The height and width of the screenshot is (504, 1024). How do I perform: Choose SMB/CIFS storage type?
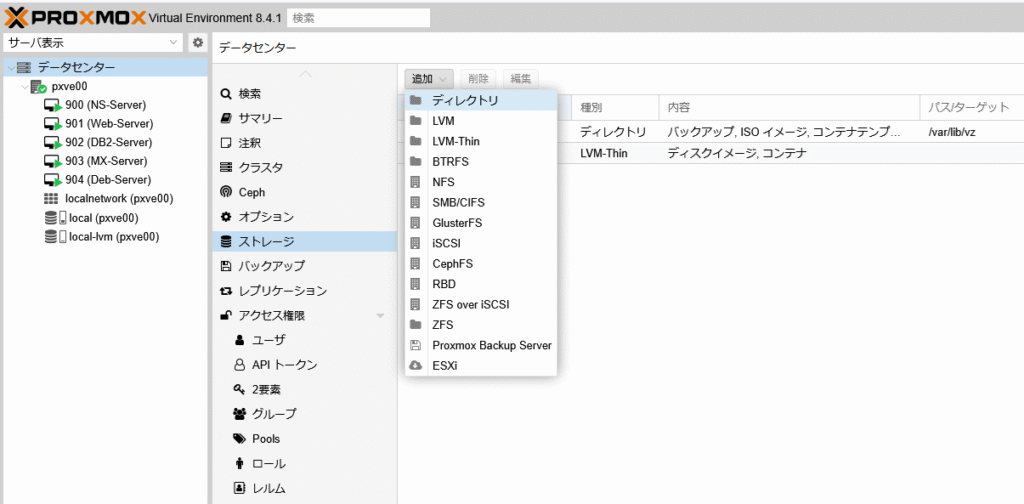481,202
